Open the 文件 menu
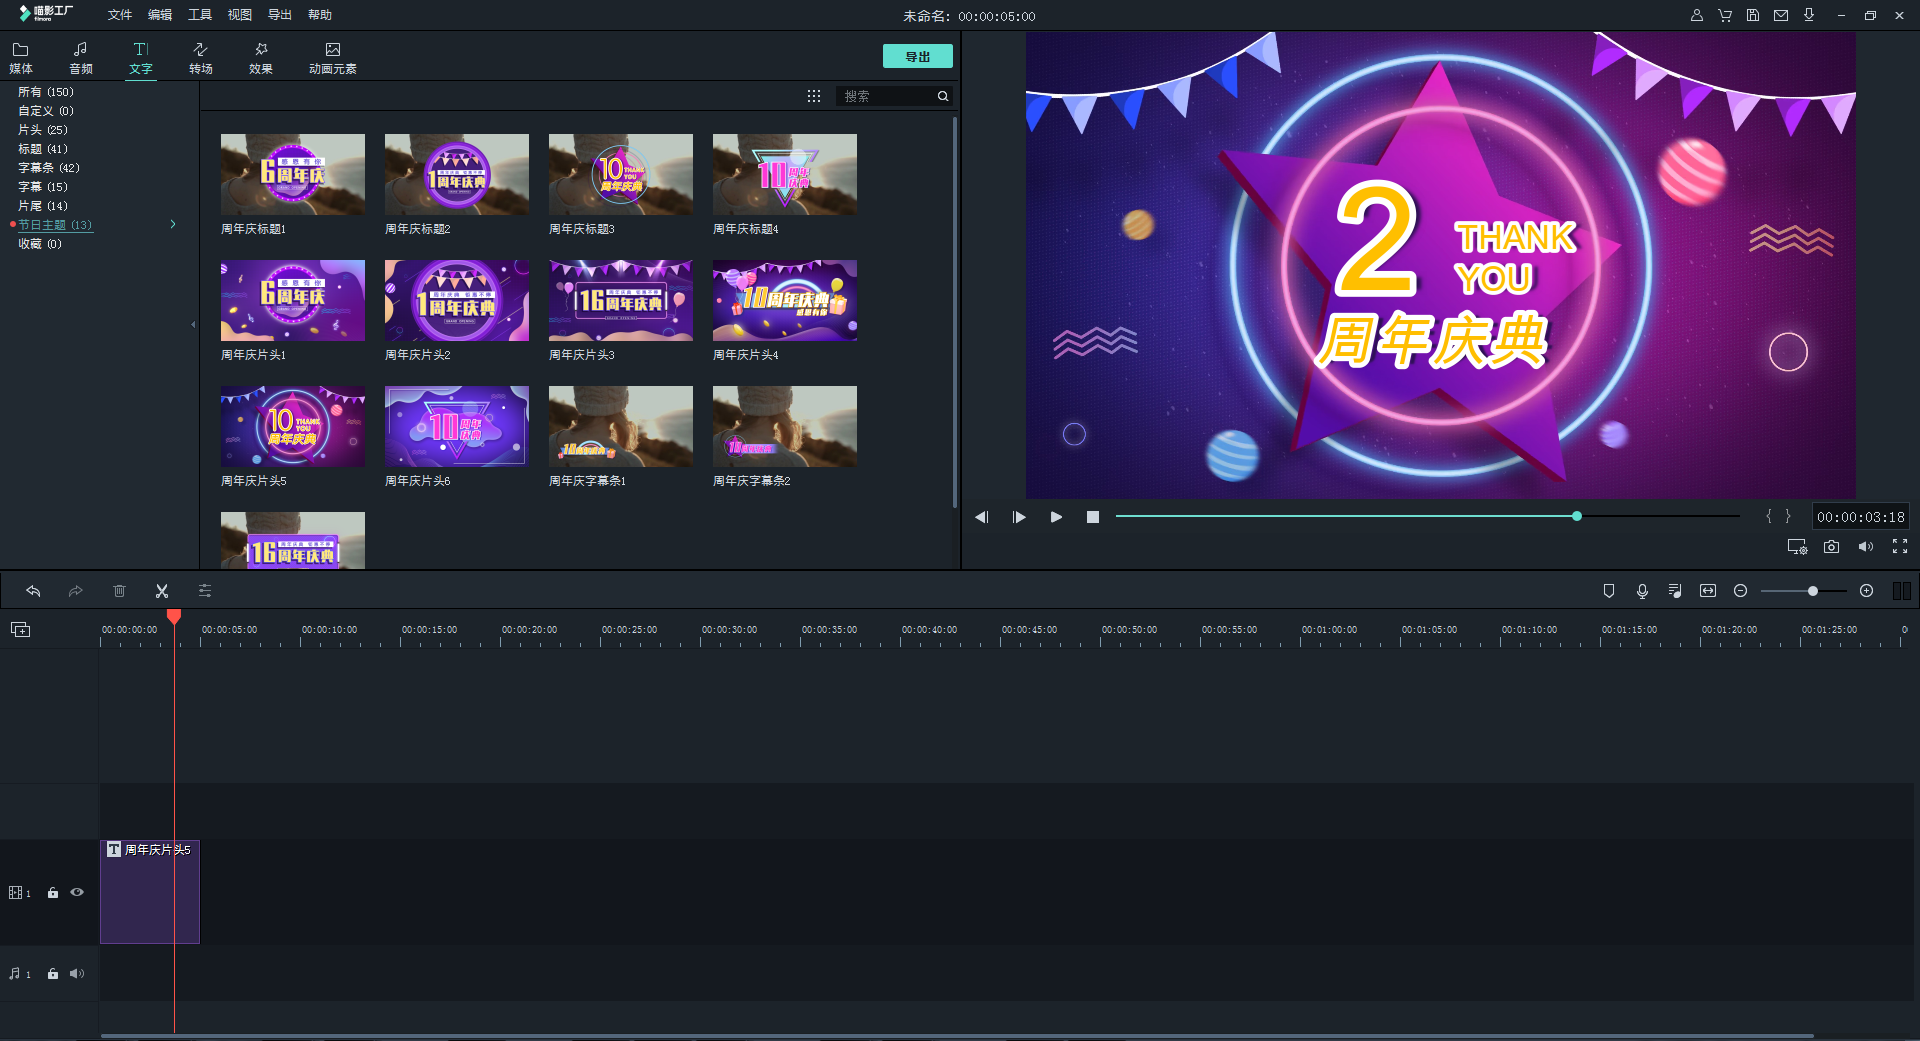 [x=120, y=15]
